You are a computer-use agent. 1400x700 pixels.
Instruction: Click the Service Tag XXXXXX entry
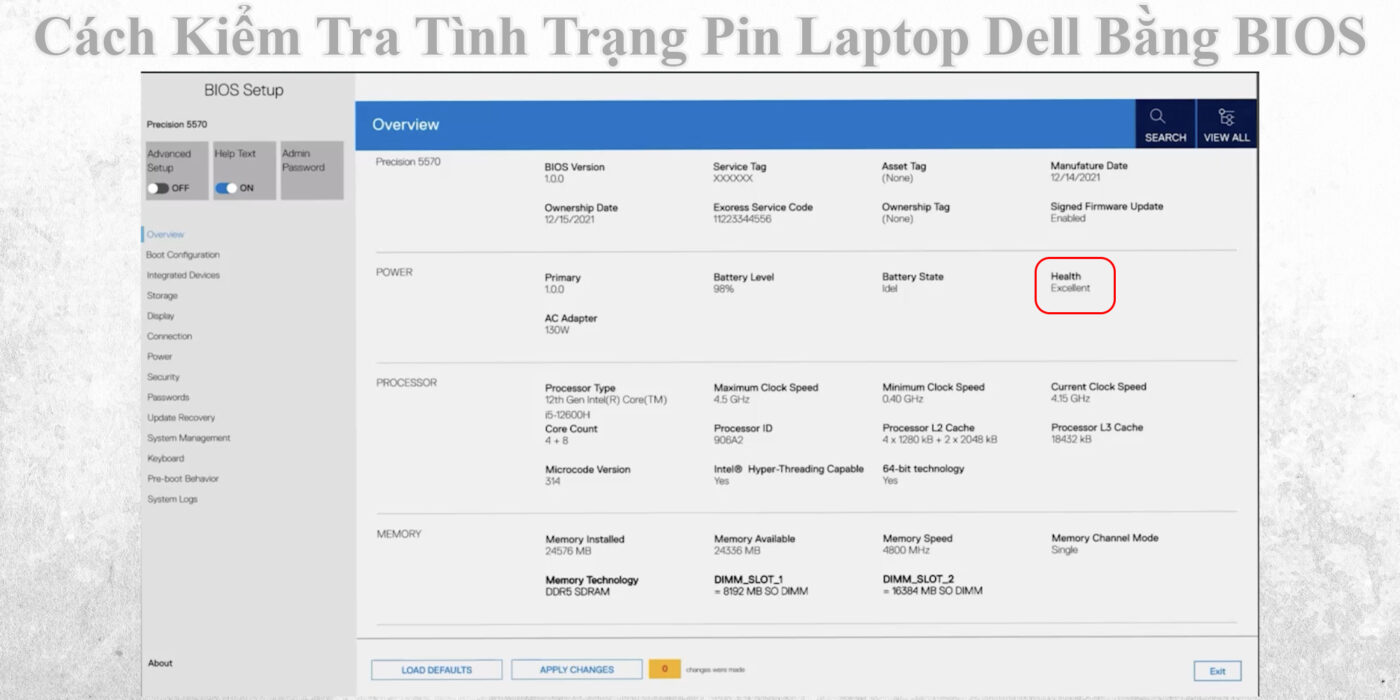tap(740, 172)
